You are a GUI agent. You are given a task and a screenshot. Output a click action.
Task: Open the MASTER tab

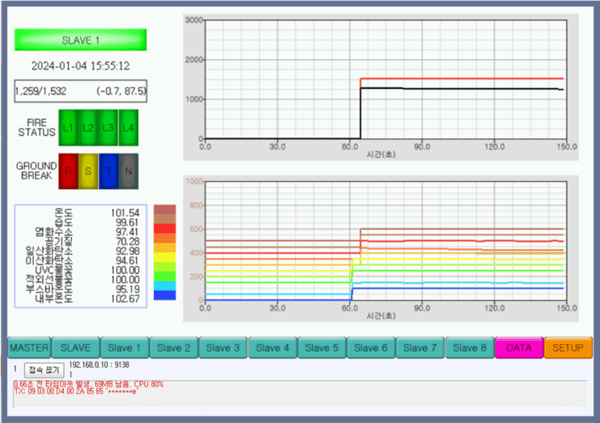point(29,348)
